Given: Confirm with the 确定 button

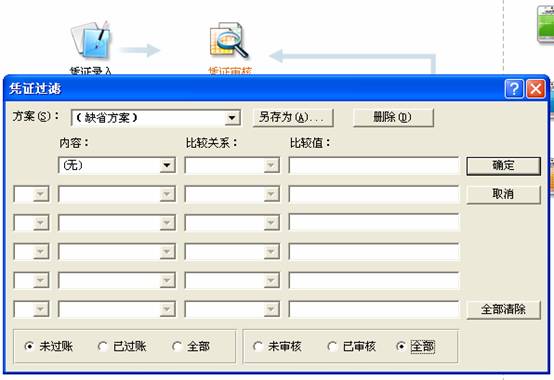Looking at the screenshot, I should [x=503, y=166].
